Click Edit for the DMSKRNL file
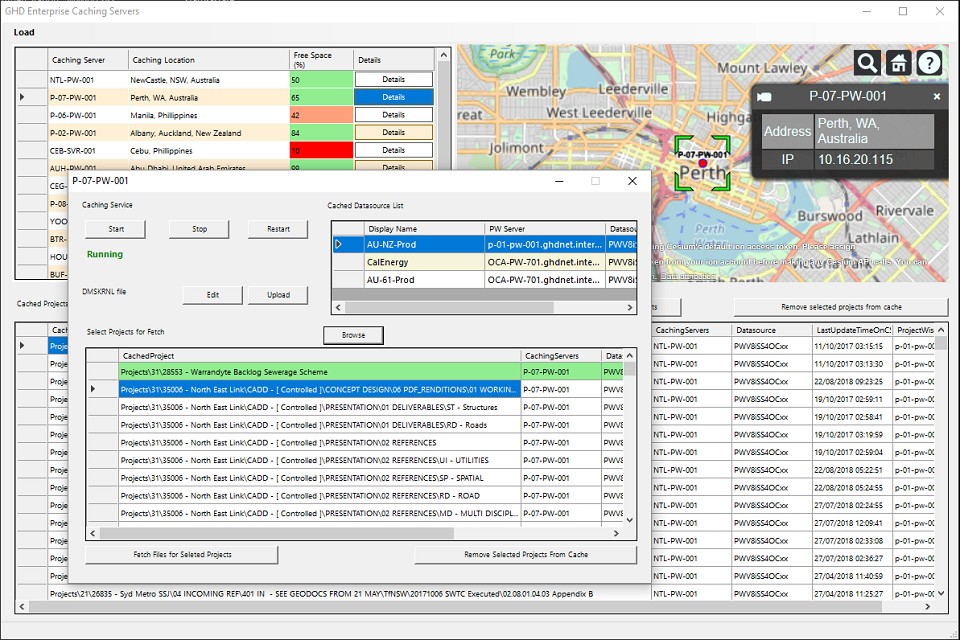This screenshot has height=640, width=960. point(213,295)
